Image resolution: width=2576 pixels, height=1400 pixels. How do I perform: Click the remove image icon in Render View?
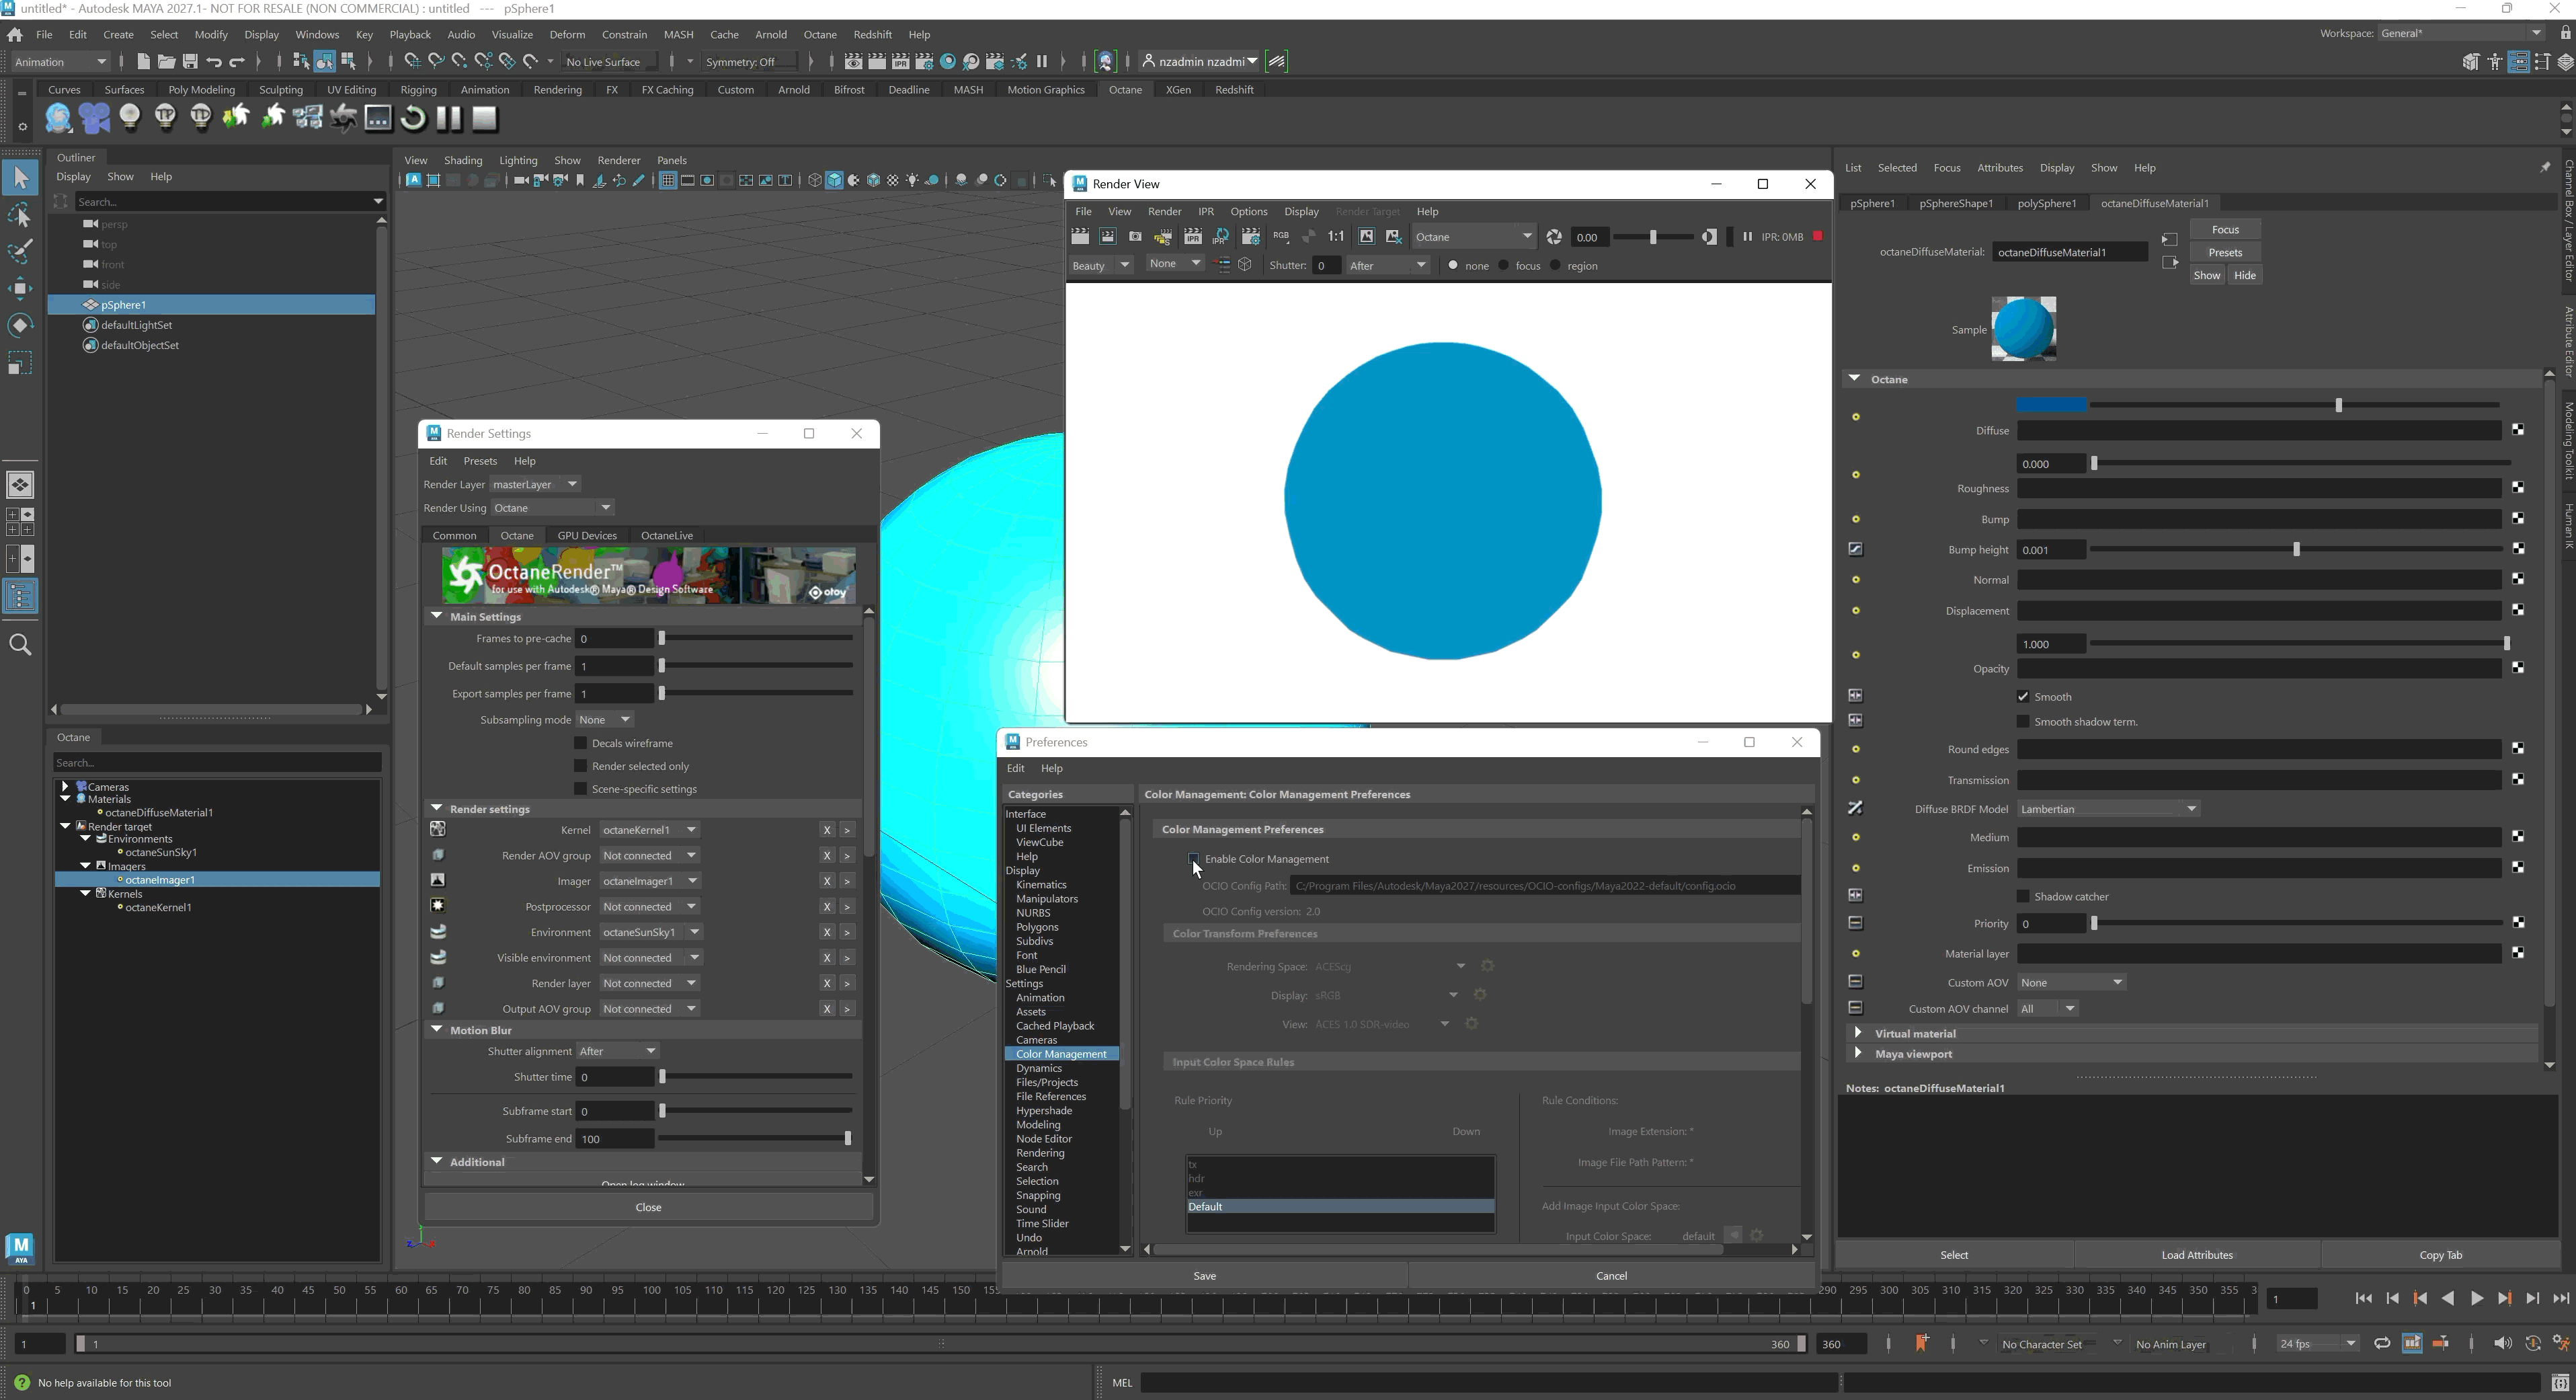[x=1394, y=237]
